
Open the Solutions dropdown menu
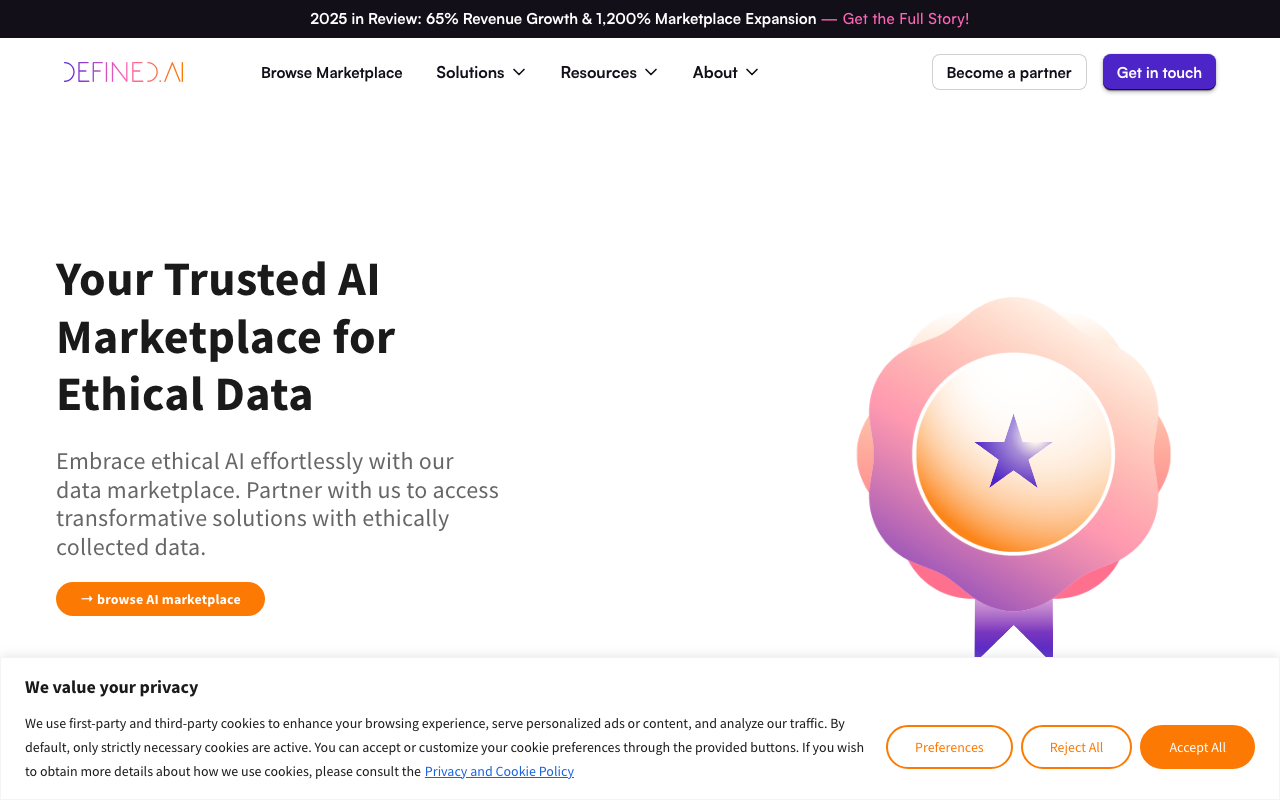[x=481, y=72]
